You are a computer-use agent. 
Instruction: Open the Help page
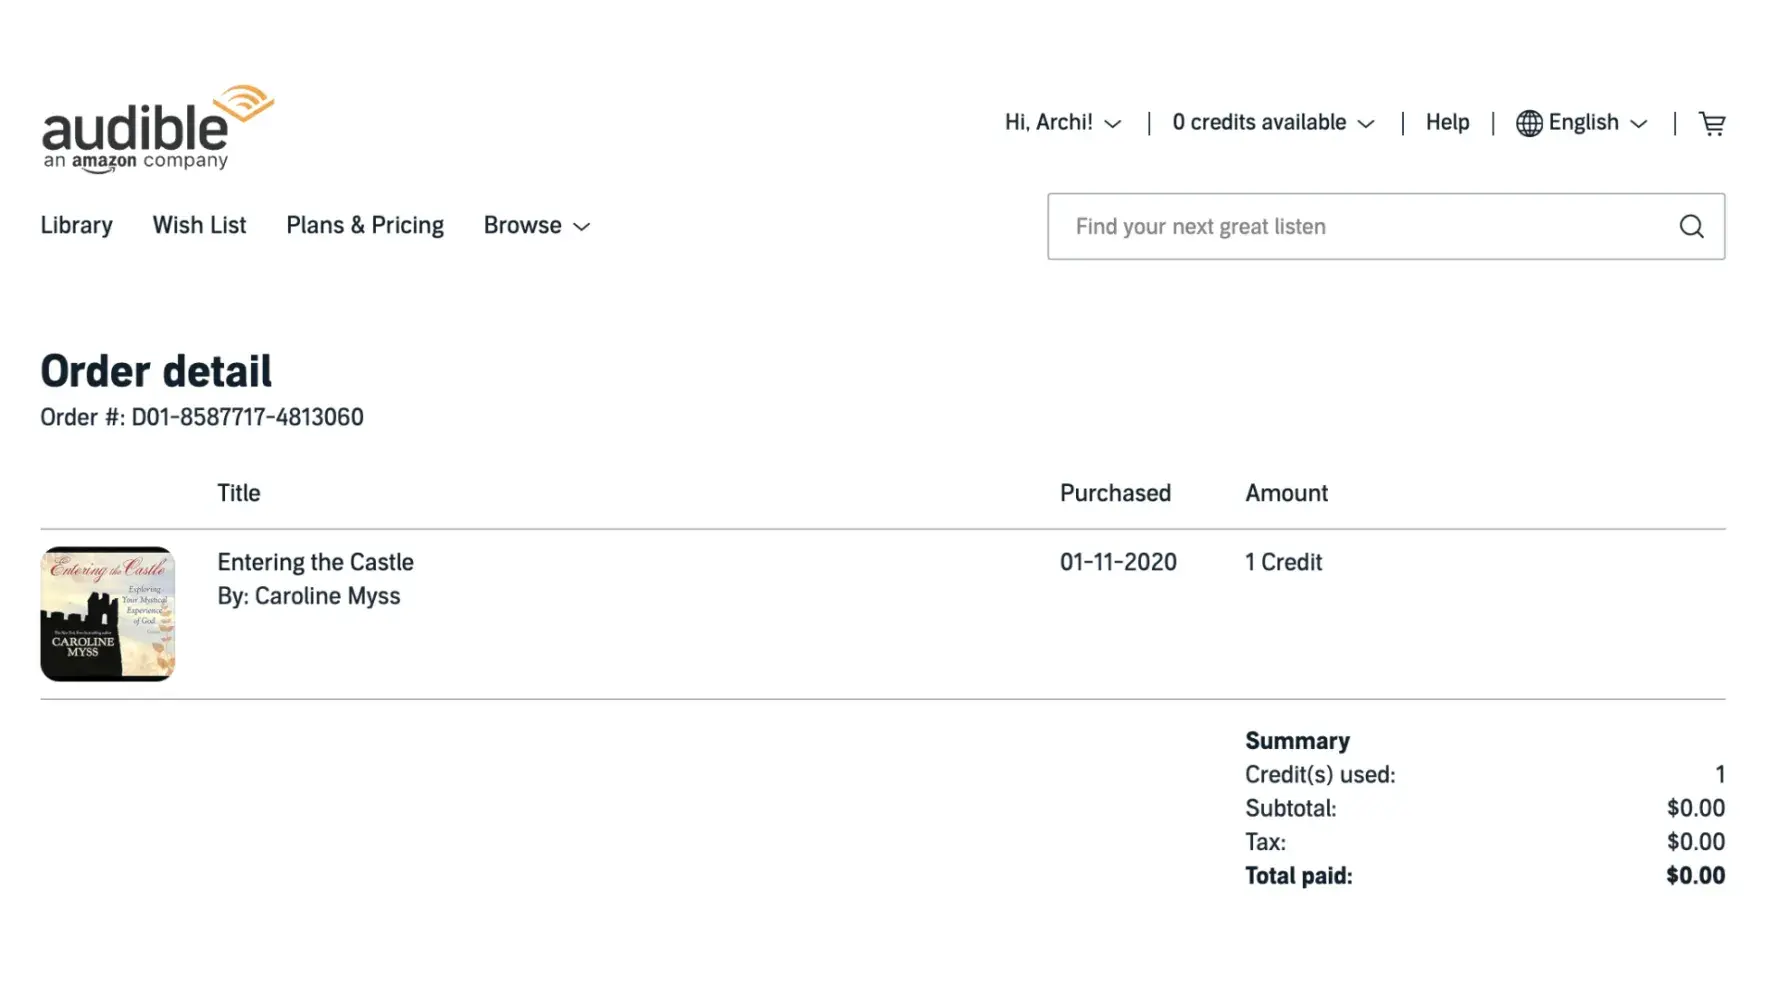tap(1447, 123)
